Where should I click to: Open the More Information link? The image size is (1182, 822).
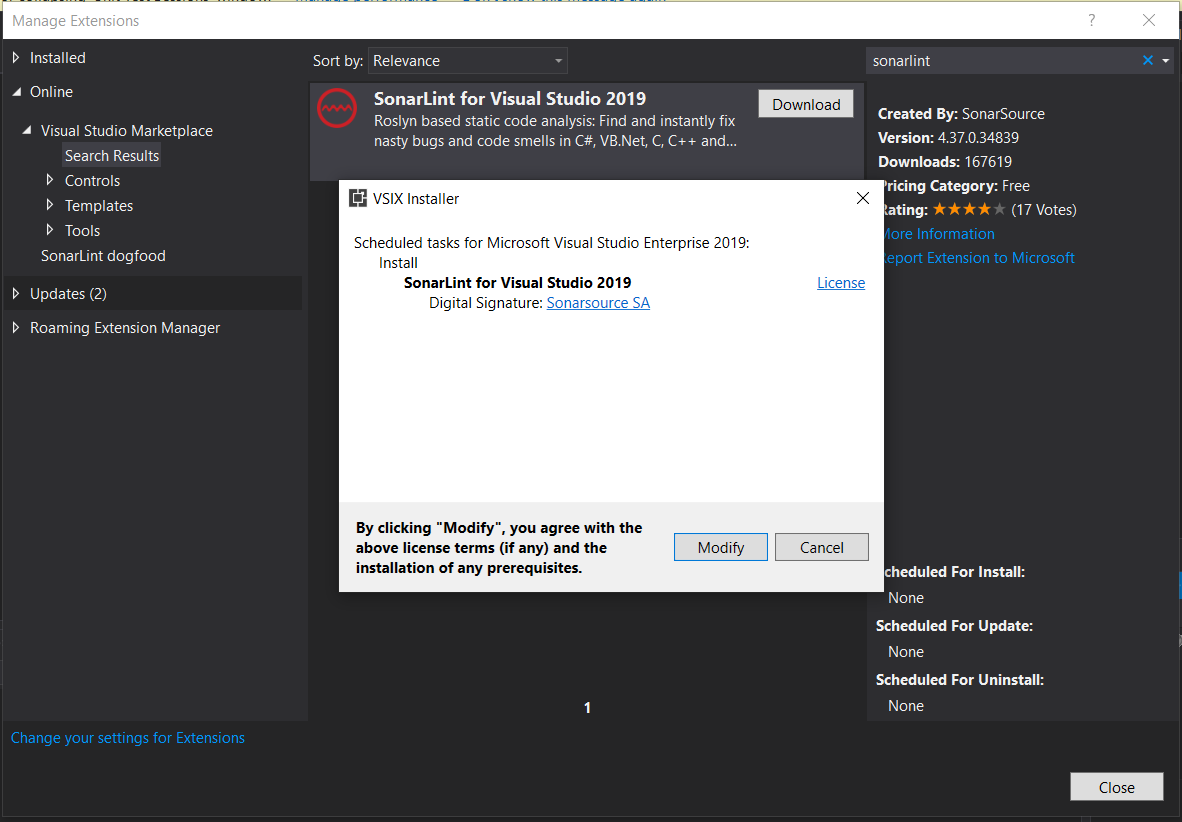tap(937, 234)
